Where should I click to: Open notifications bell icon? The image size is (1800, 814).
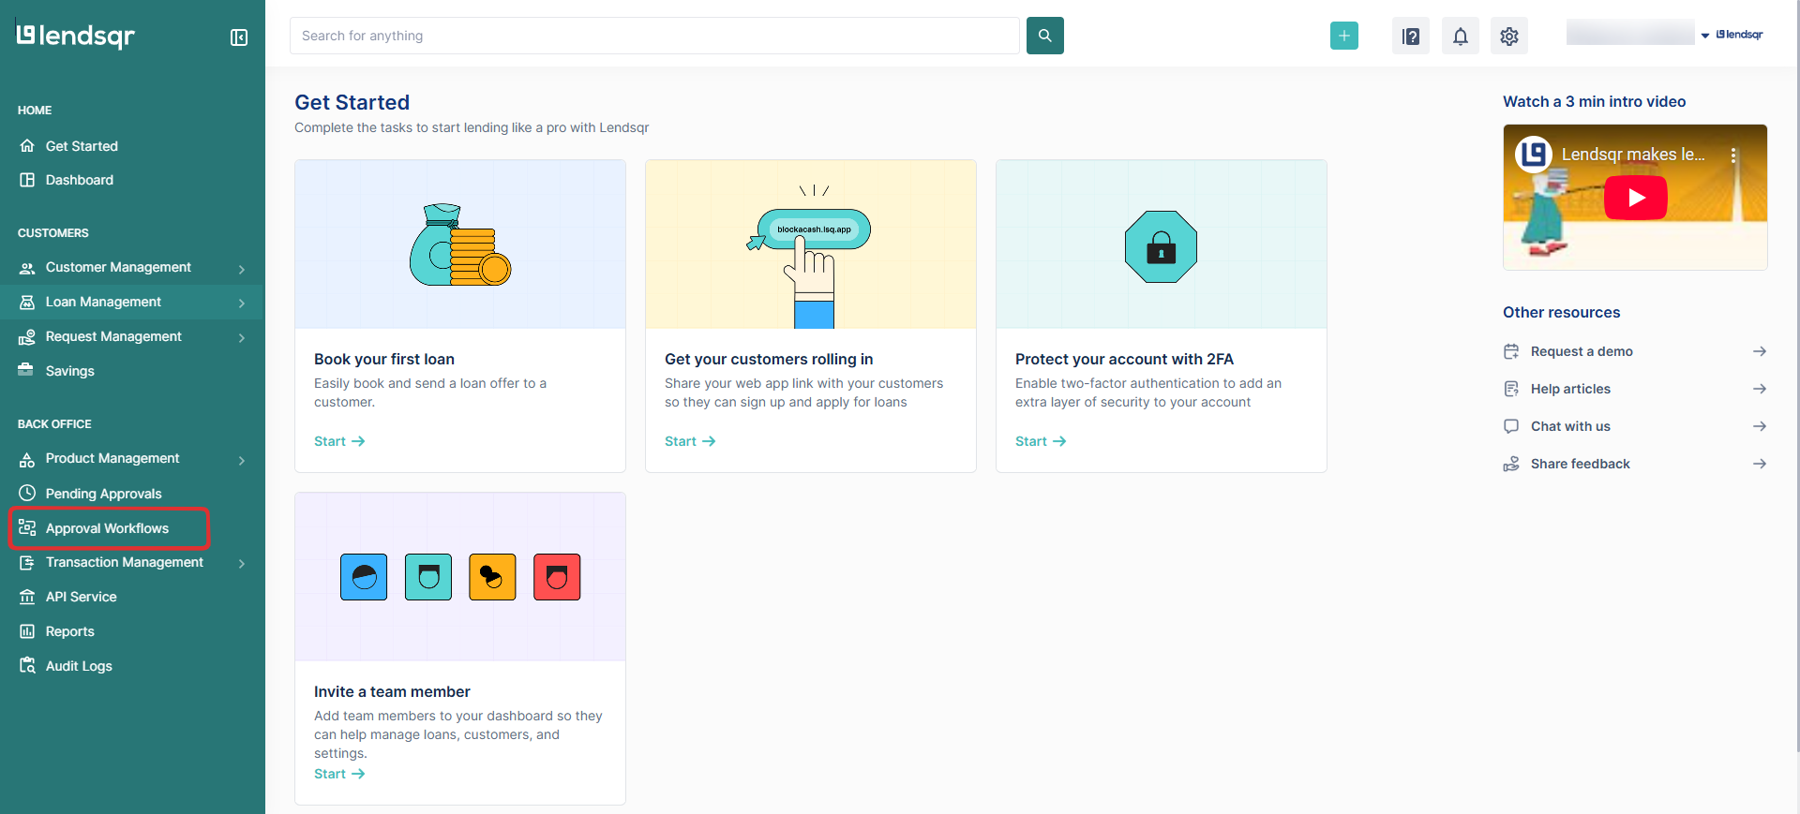(x=1460, y=37)
